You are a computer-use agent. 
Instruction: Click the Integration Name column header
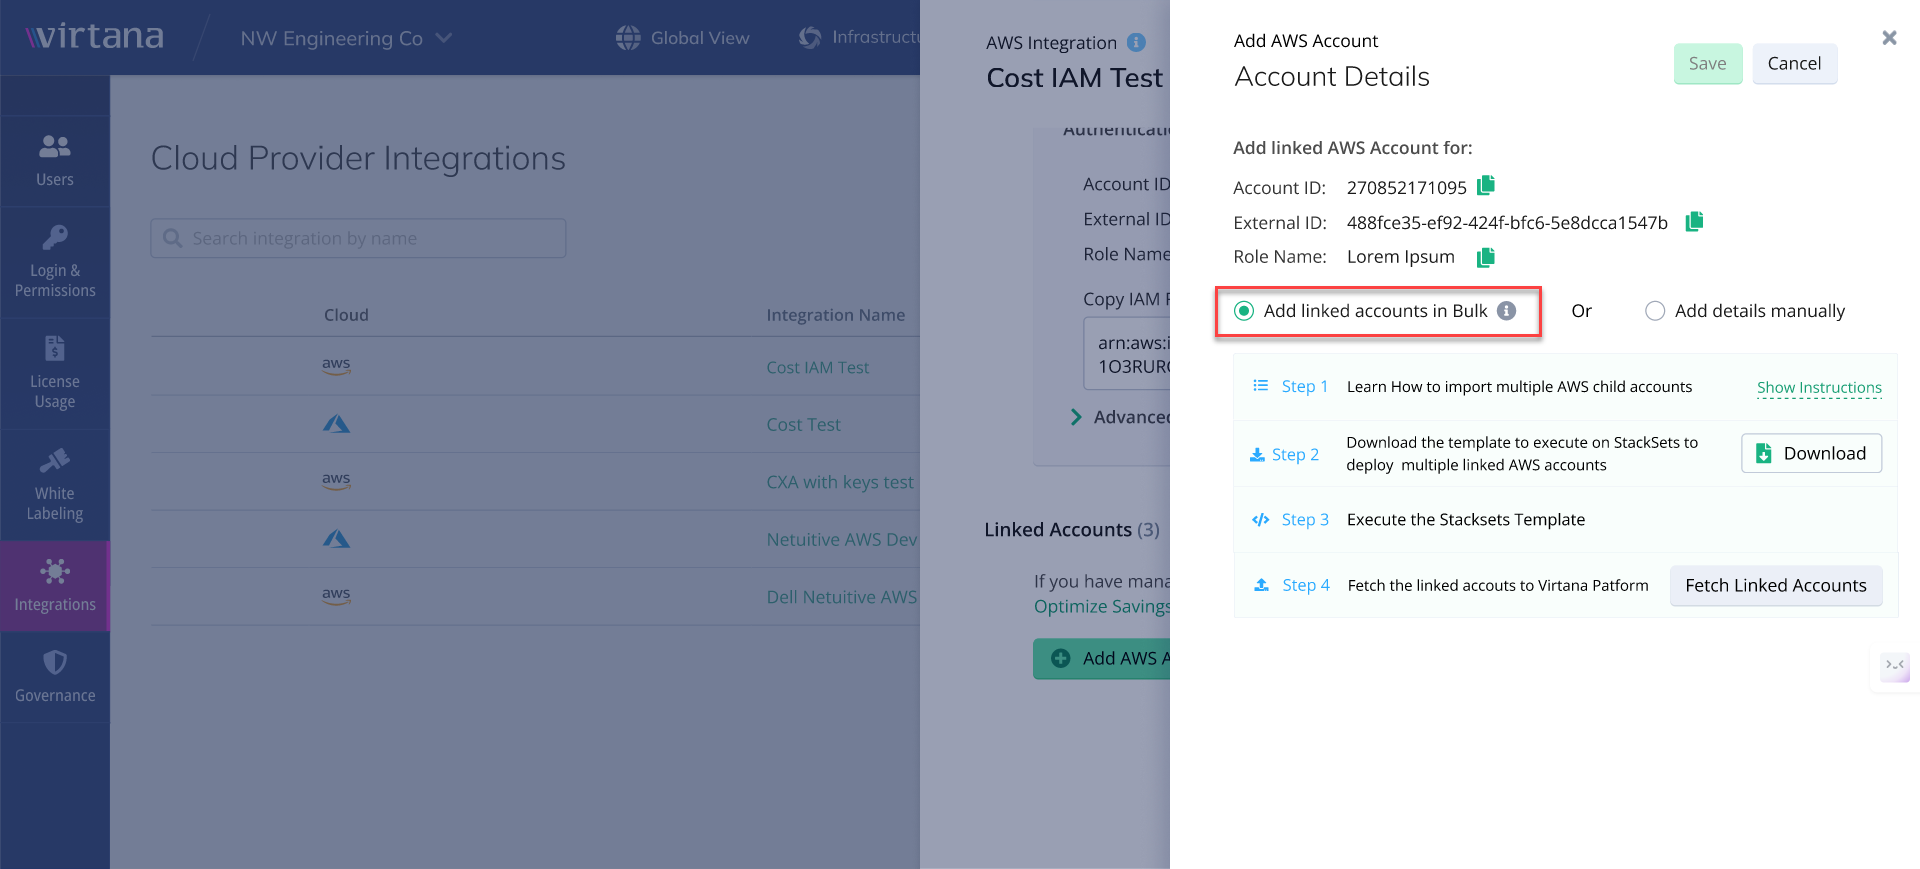[835, 315]
